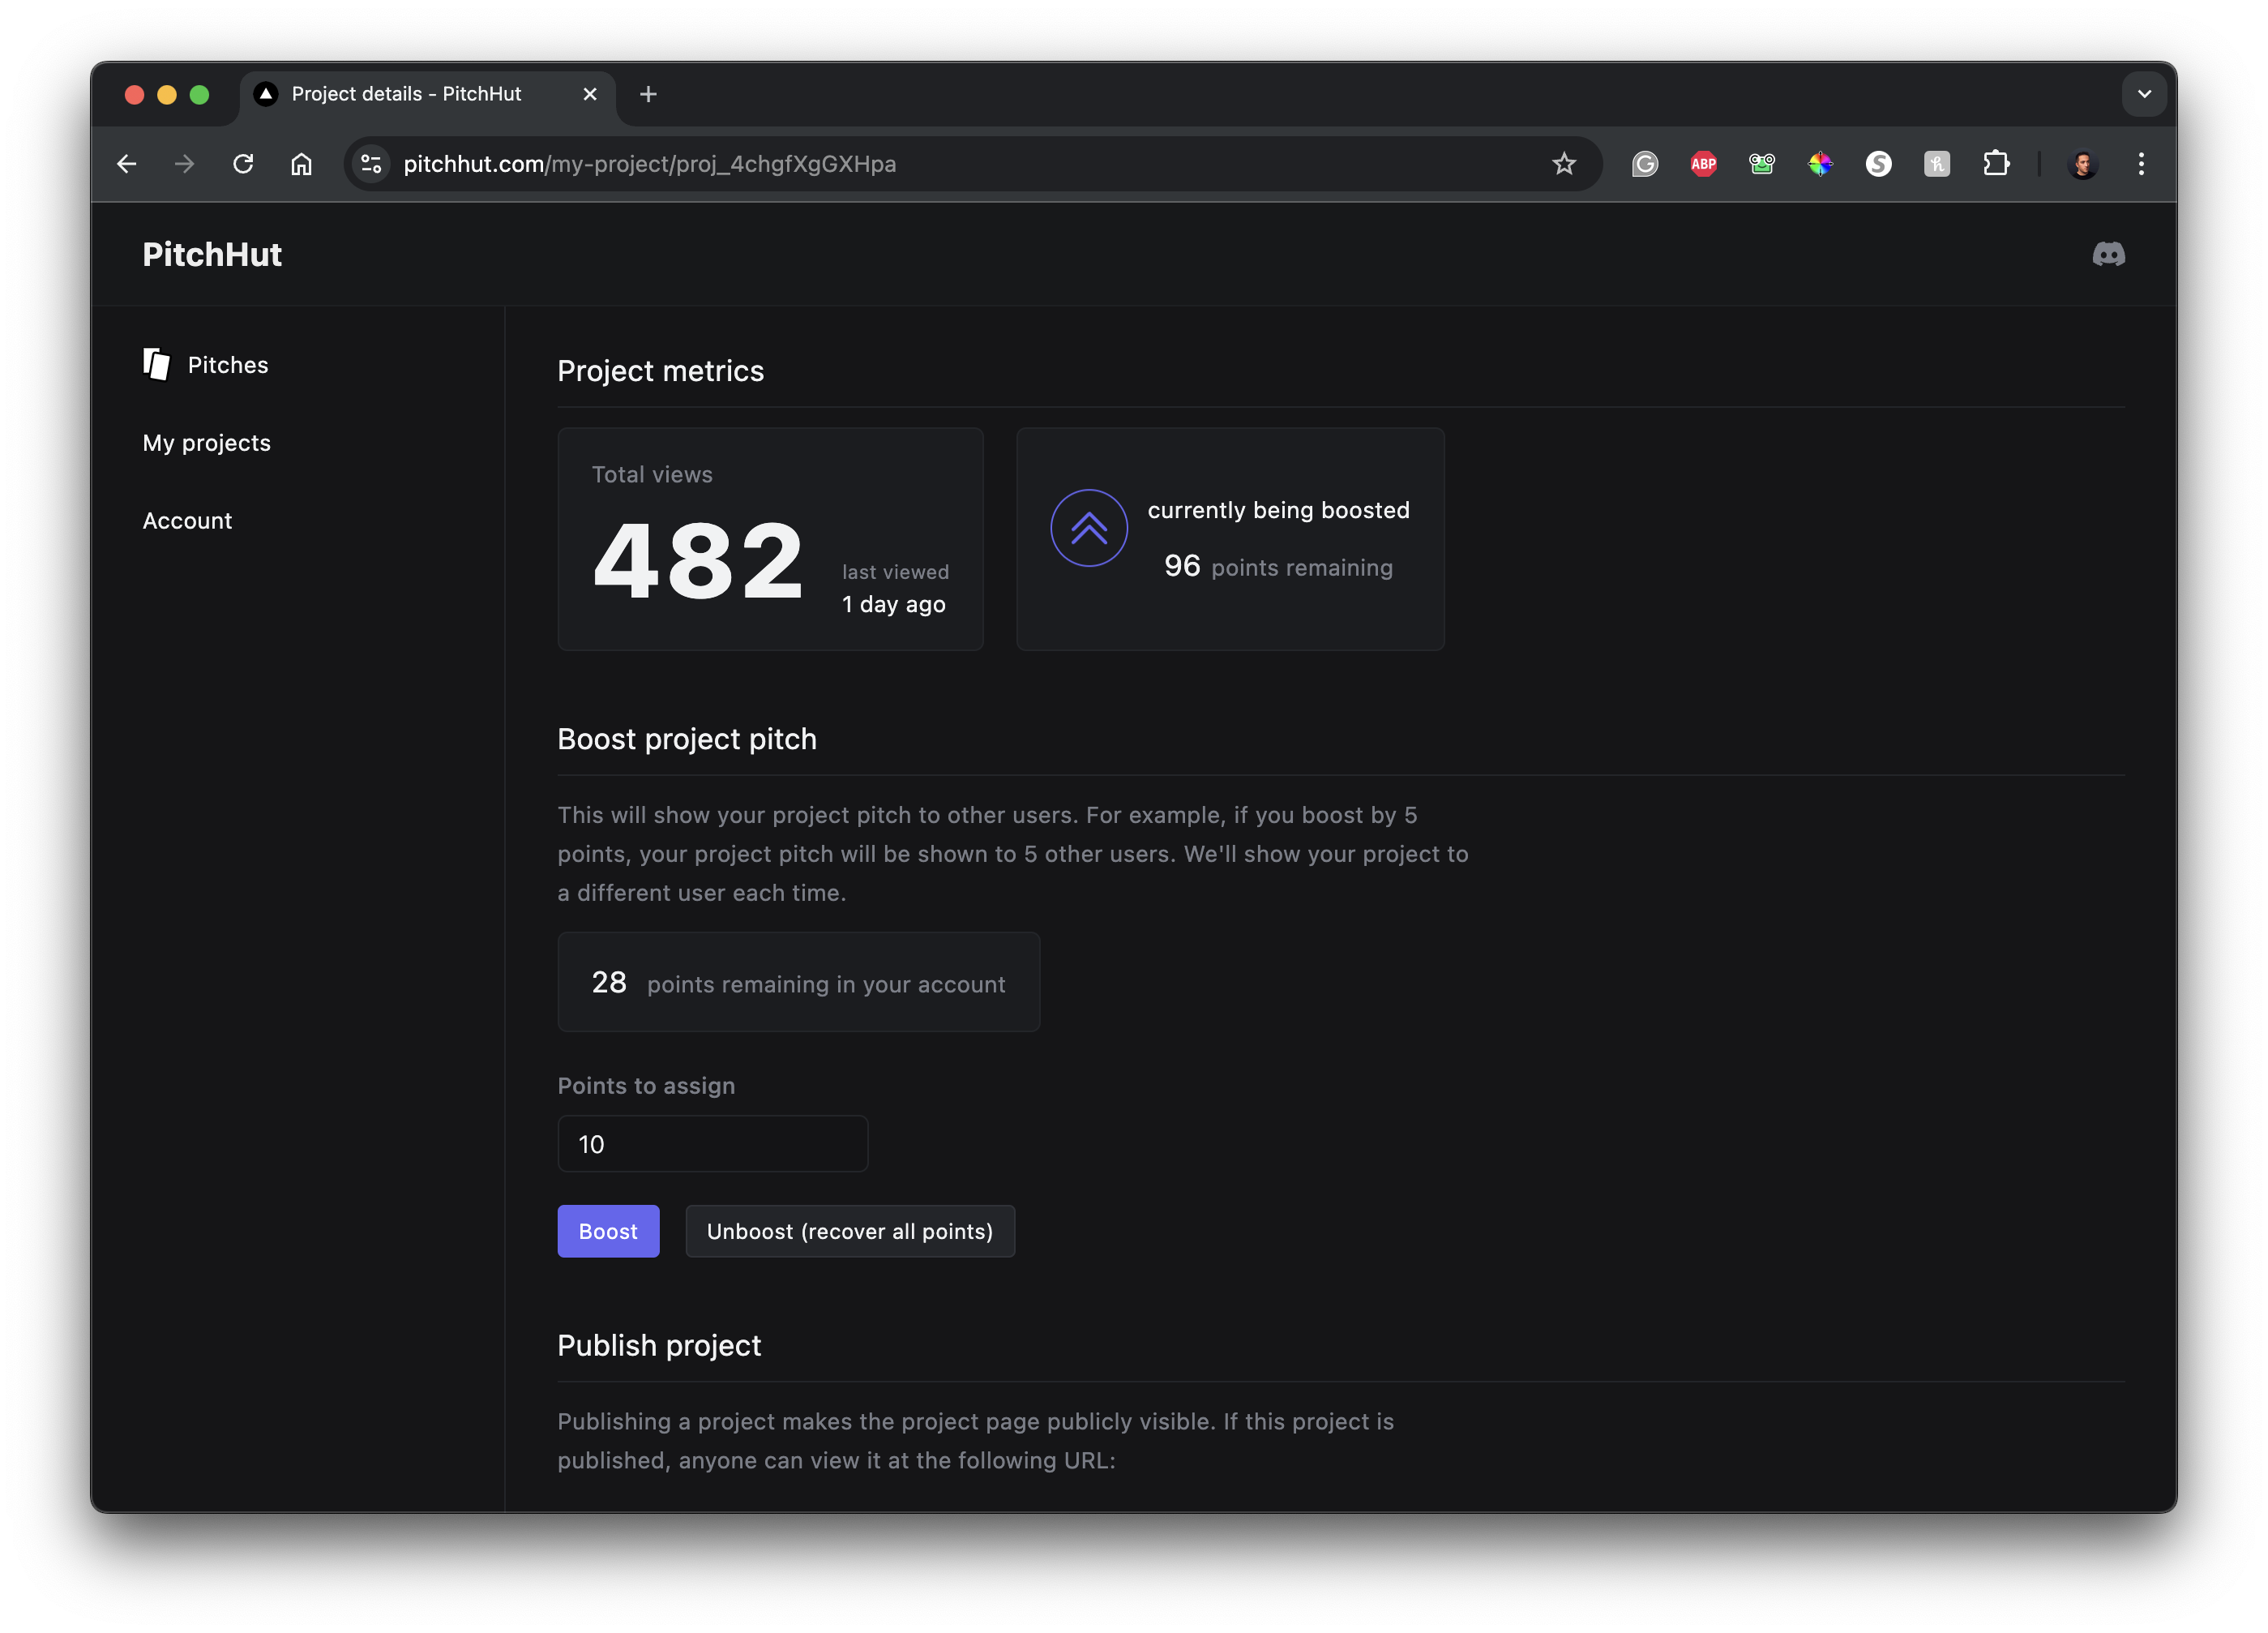Open Chrome three-dot menu
The width and height of the screenshot is (2268, 1633).
point(2141,164)
